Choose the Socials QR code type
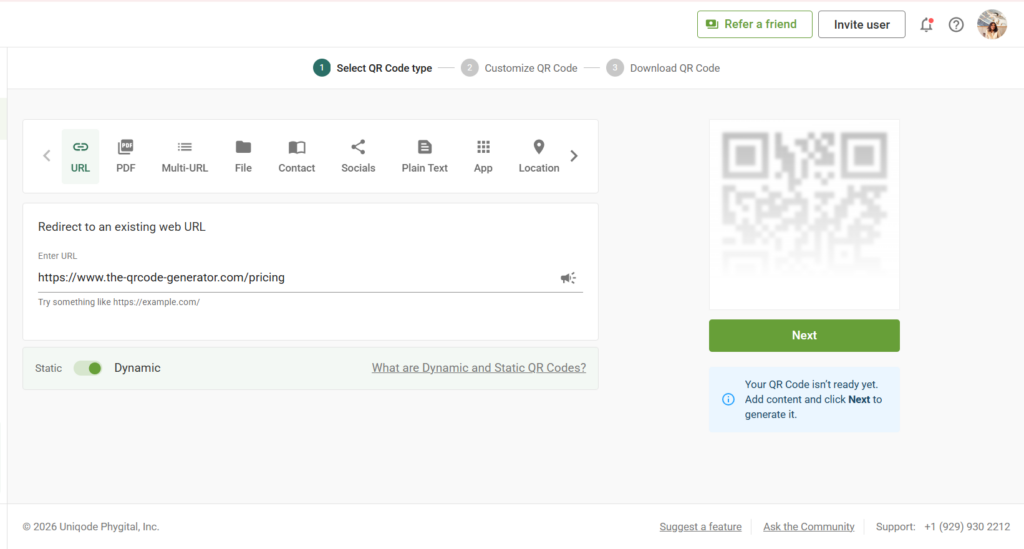The height and width of the screenshot is (549, 1024). (x=358, y=156)
